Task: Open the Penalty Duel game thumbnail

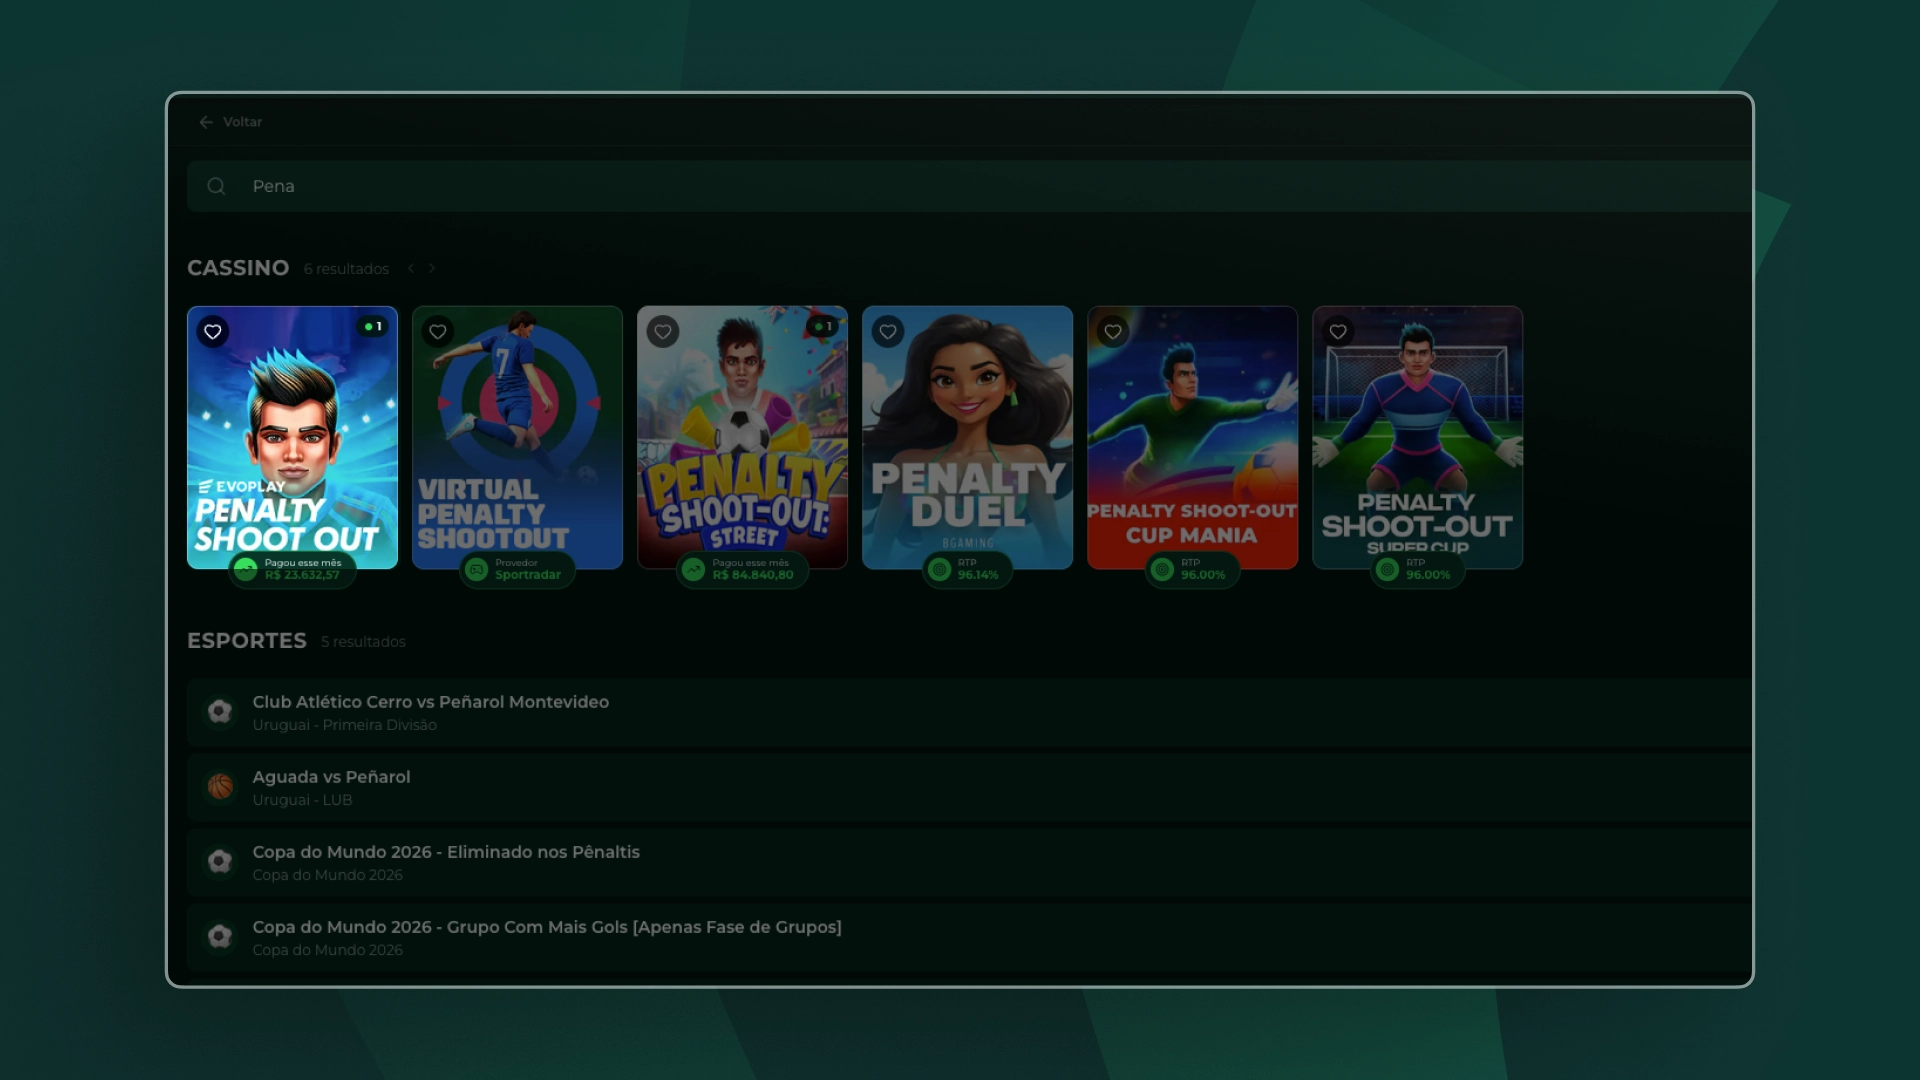Action: tap(967, 437)
